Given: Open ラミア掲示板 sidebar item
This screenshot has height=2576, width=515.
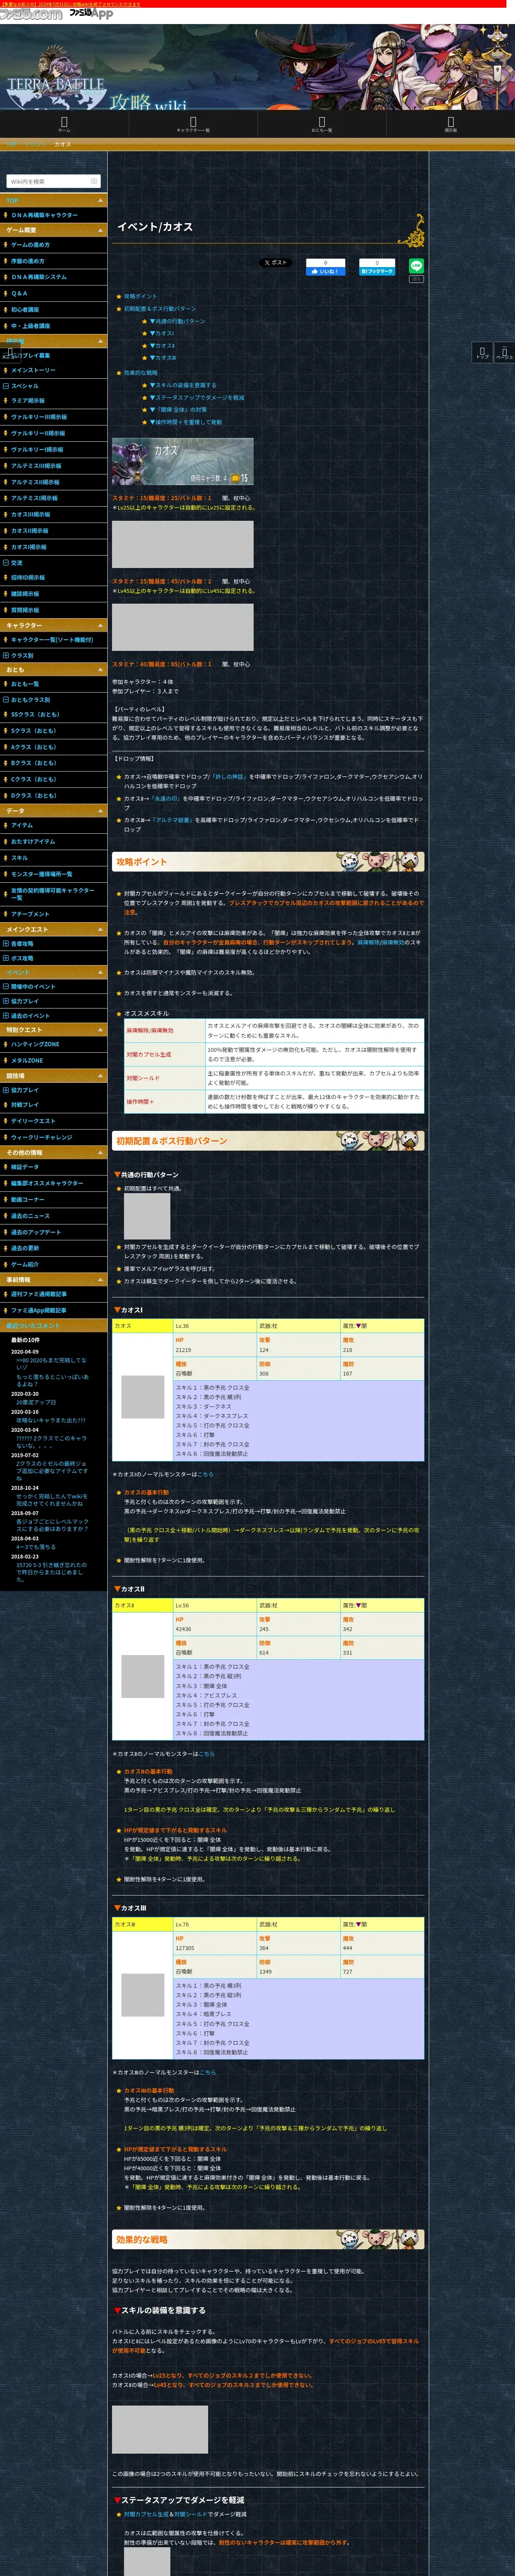Looking at the screenshot, I should 28,401.
